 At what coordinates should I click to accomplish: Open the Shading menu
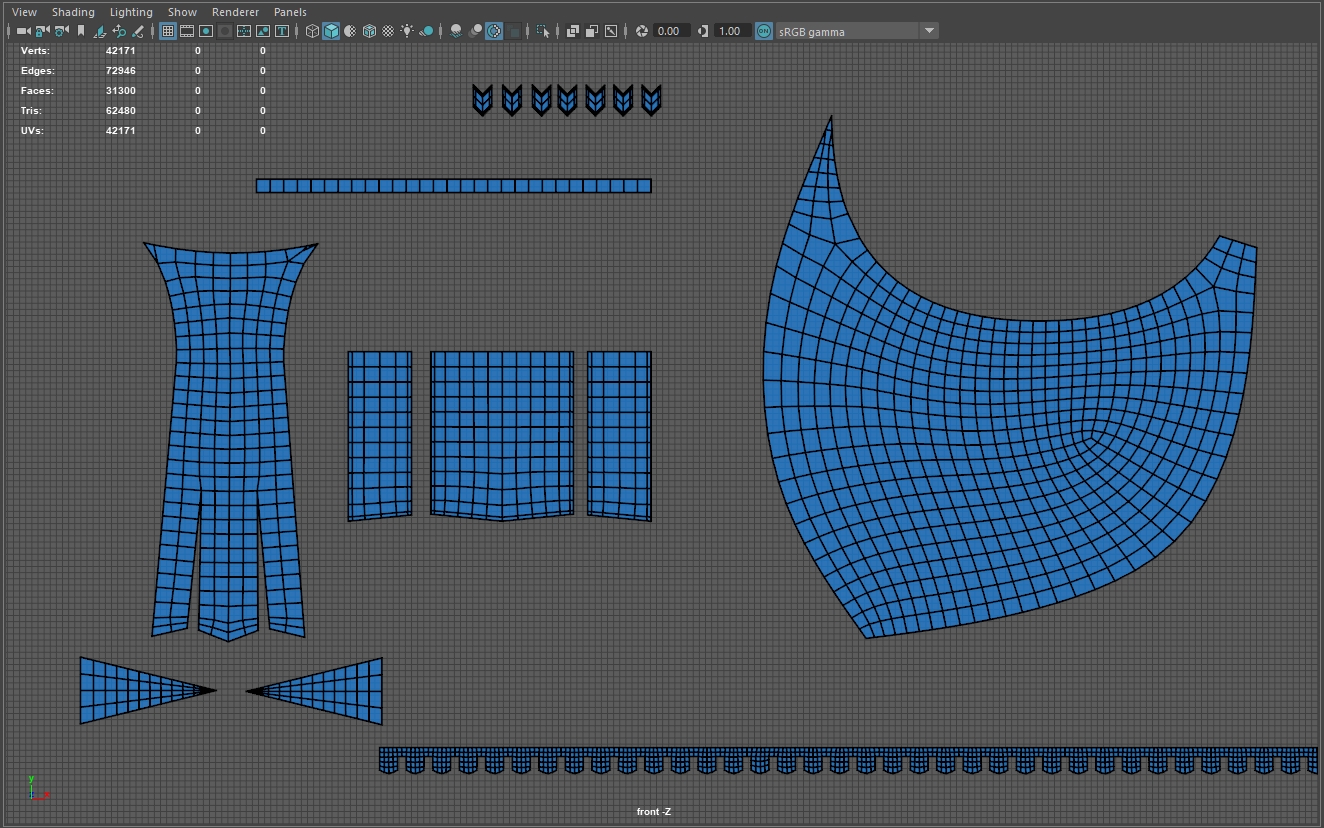(73, 12)
